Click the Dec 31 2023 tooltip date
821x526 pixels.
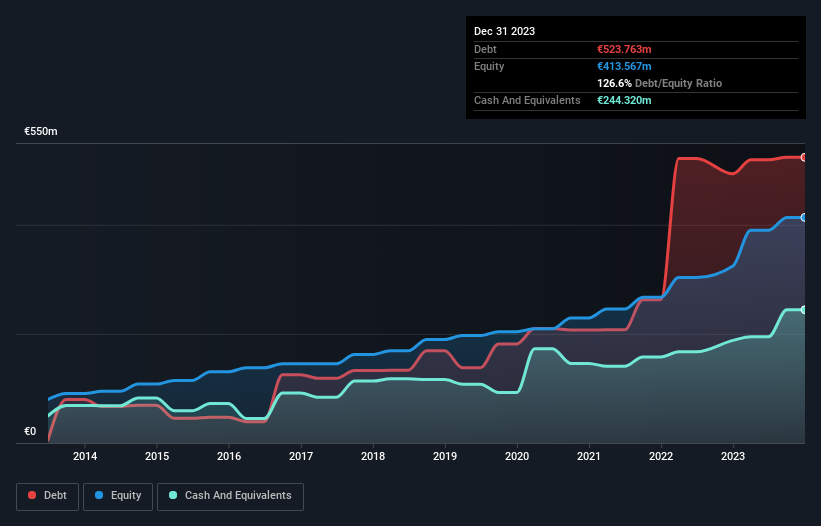504,31
